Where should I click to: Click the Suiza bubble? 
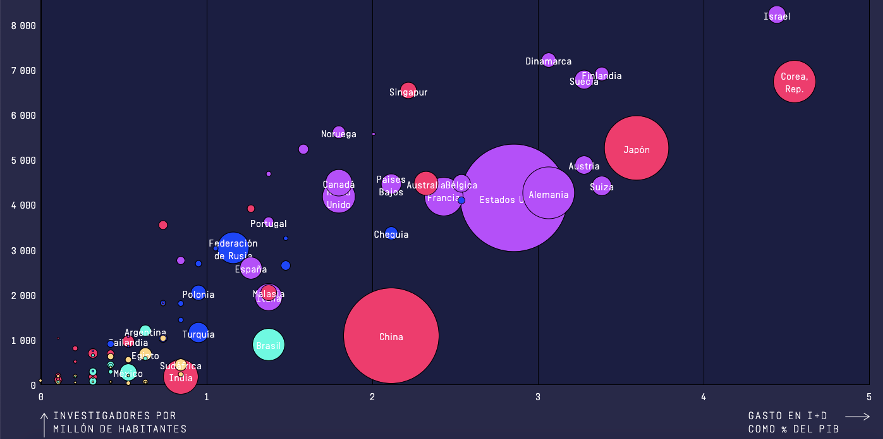601,185
